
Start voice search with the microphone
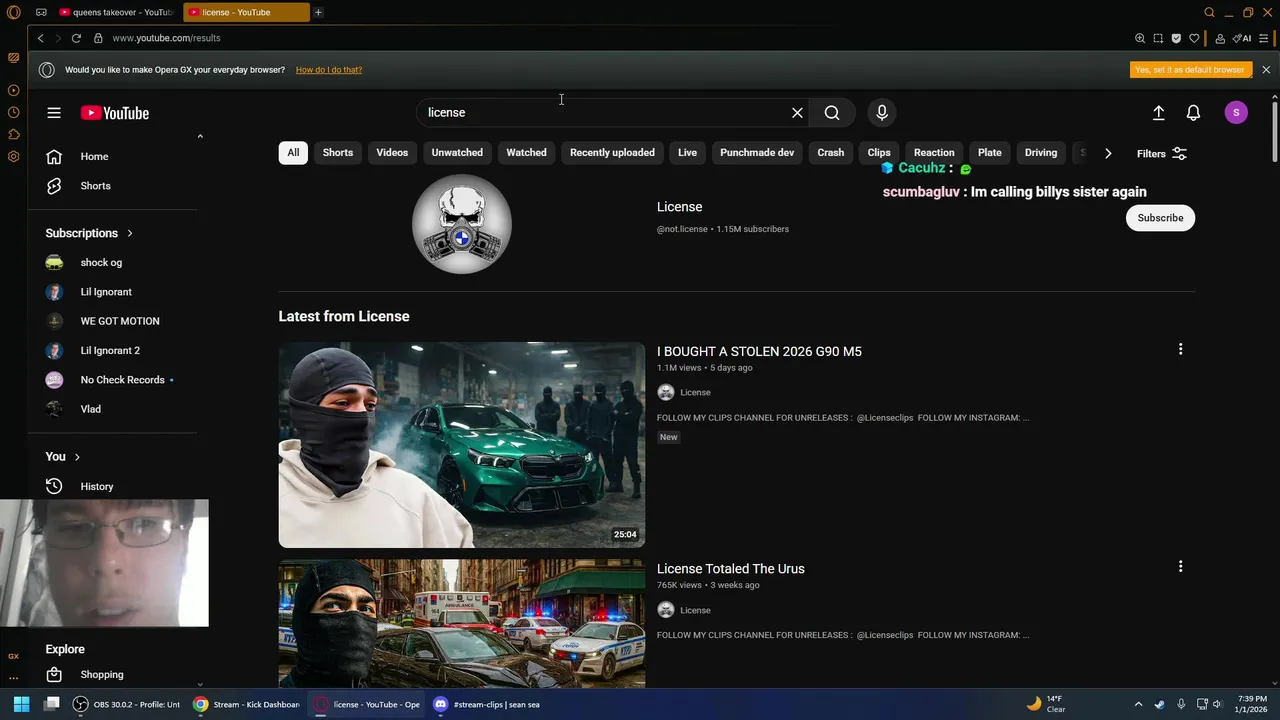[x=882, y=113]
